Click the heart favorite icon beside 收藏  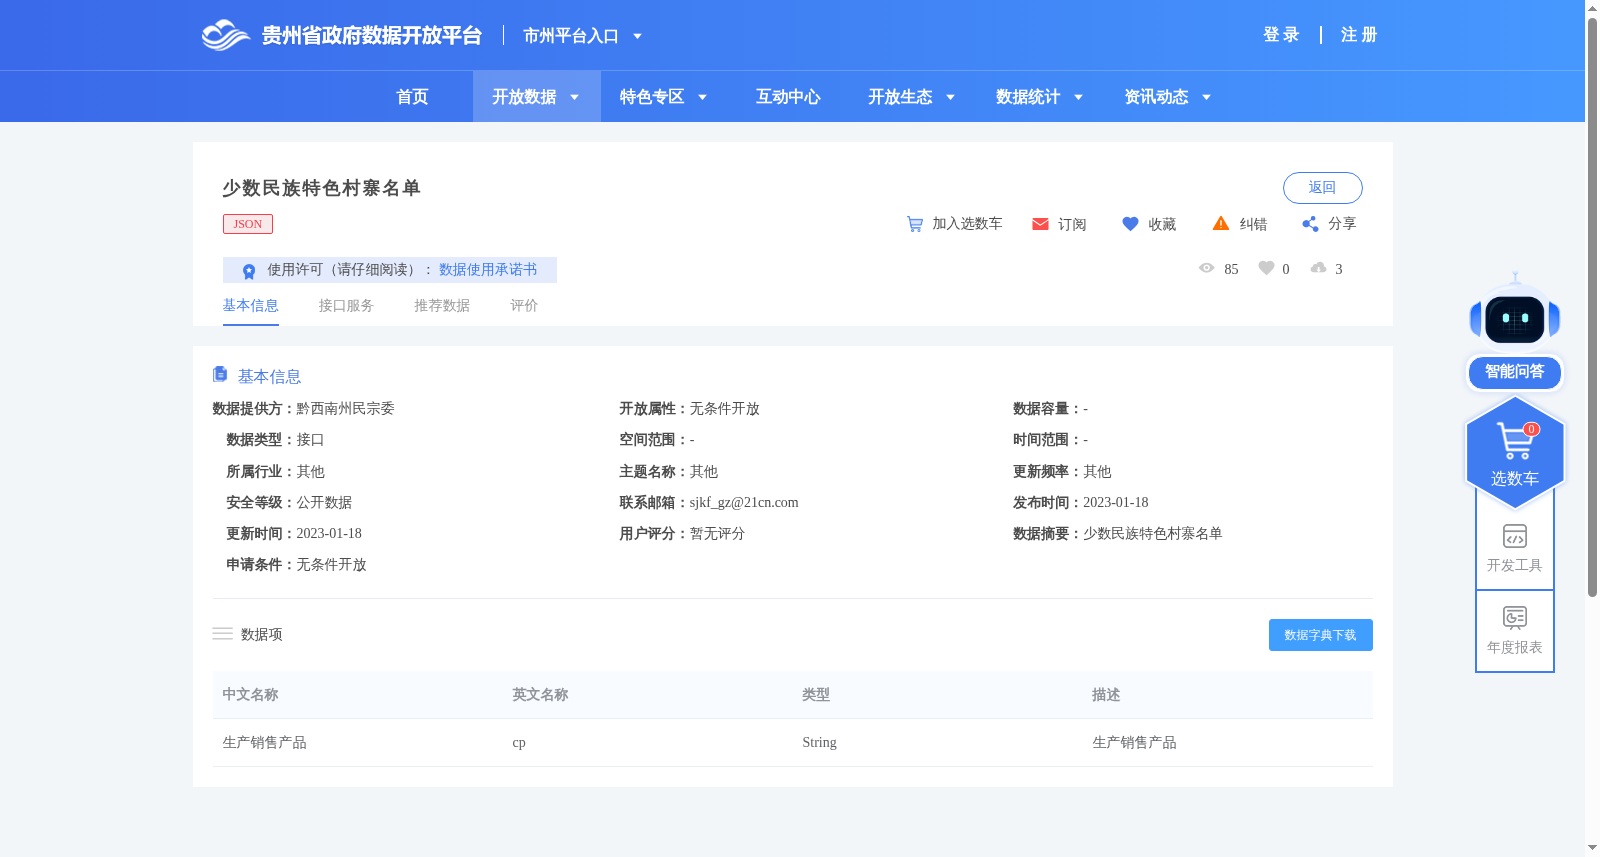point(1130,224)
